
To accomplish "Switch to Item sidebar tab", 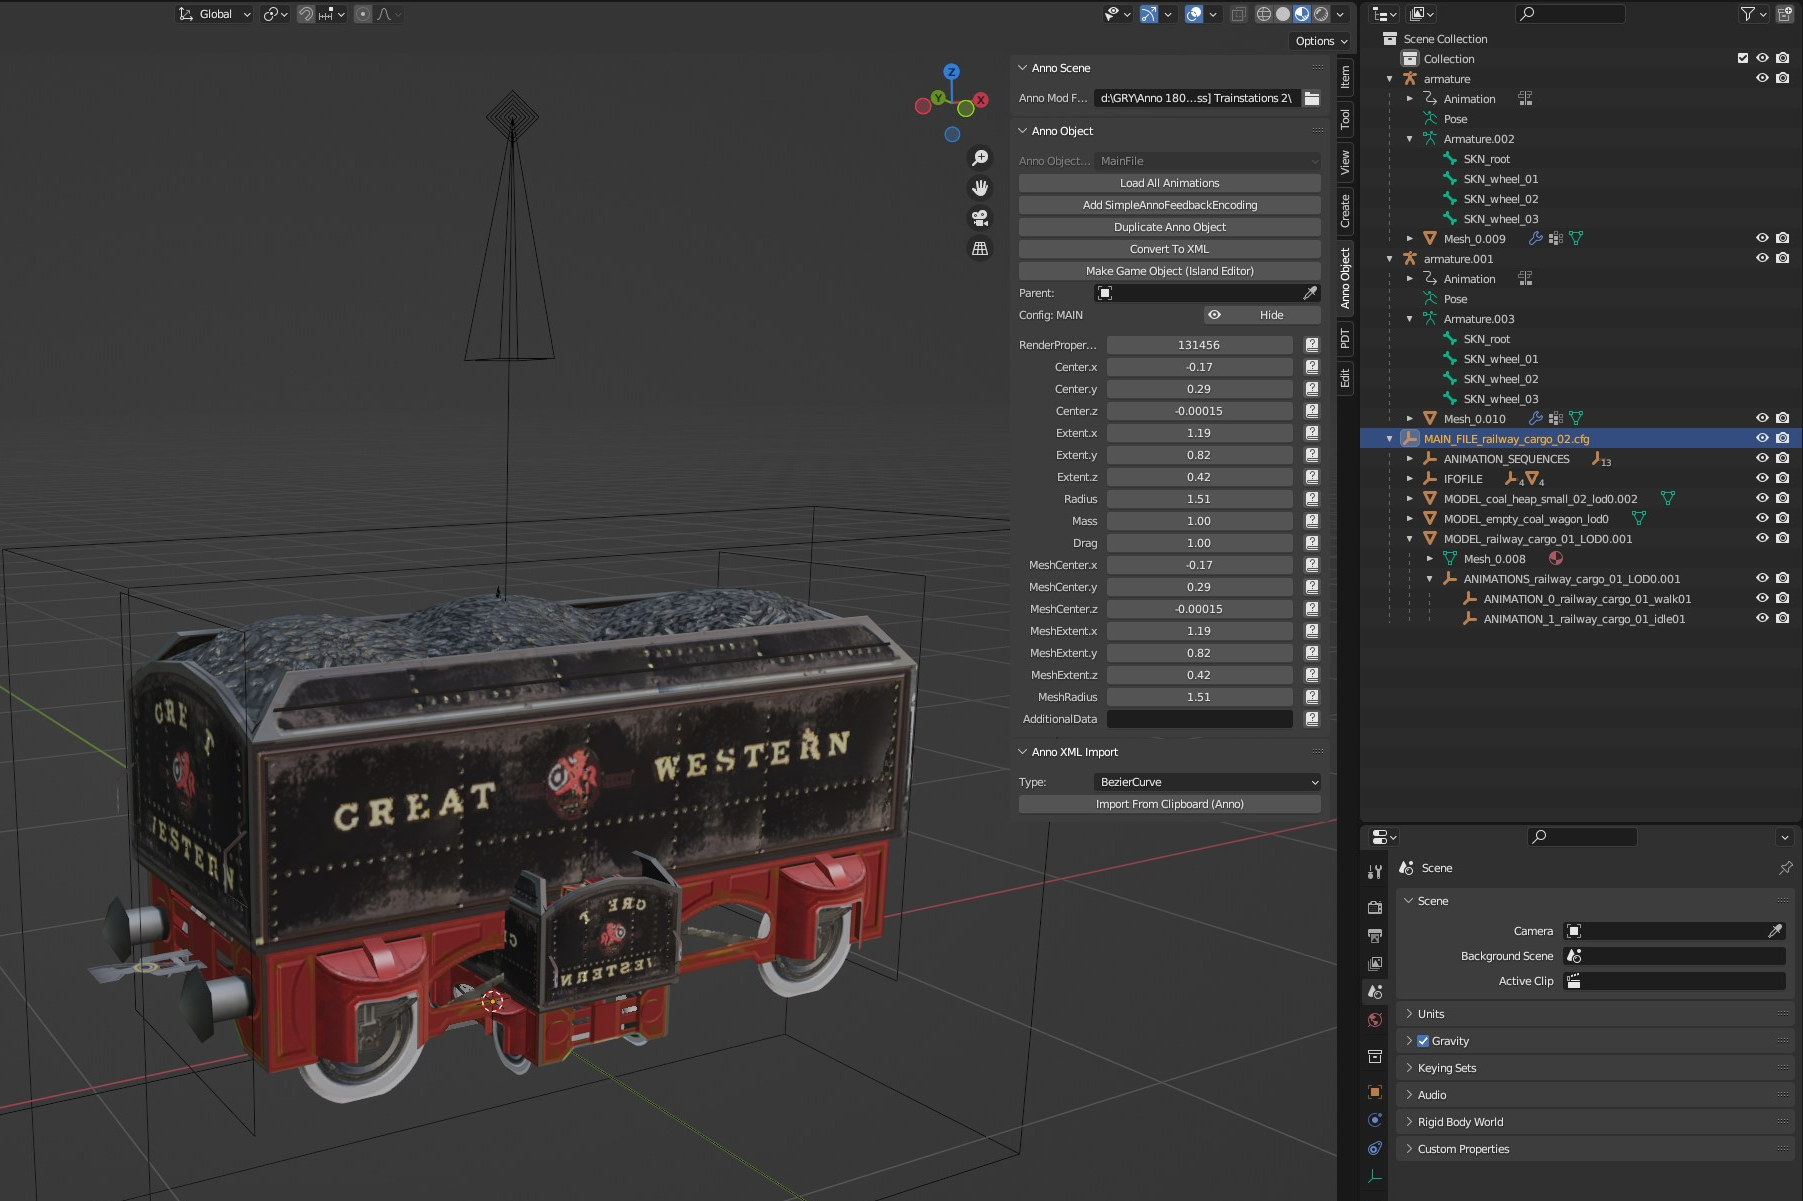I will click(x=1345, y=76).
